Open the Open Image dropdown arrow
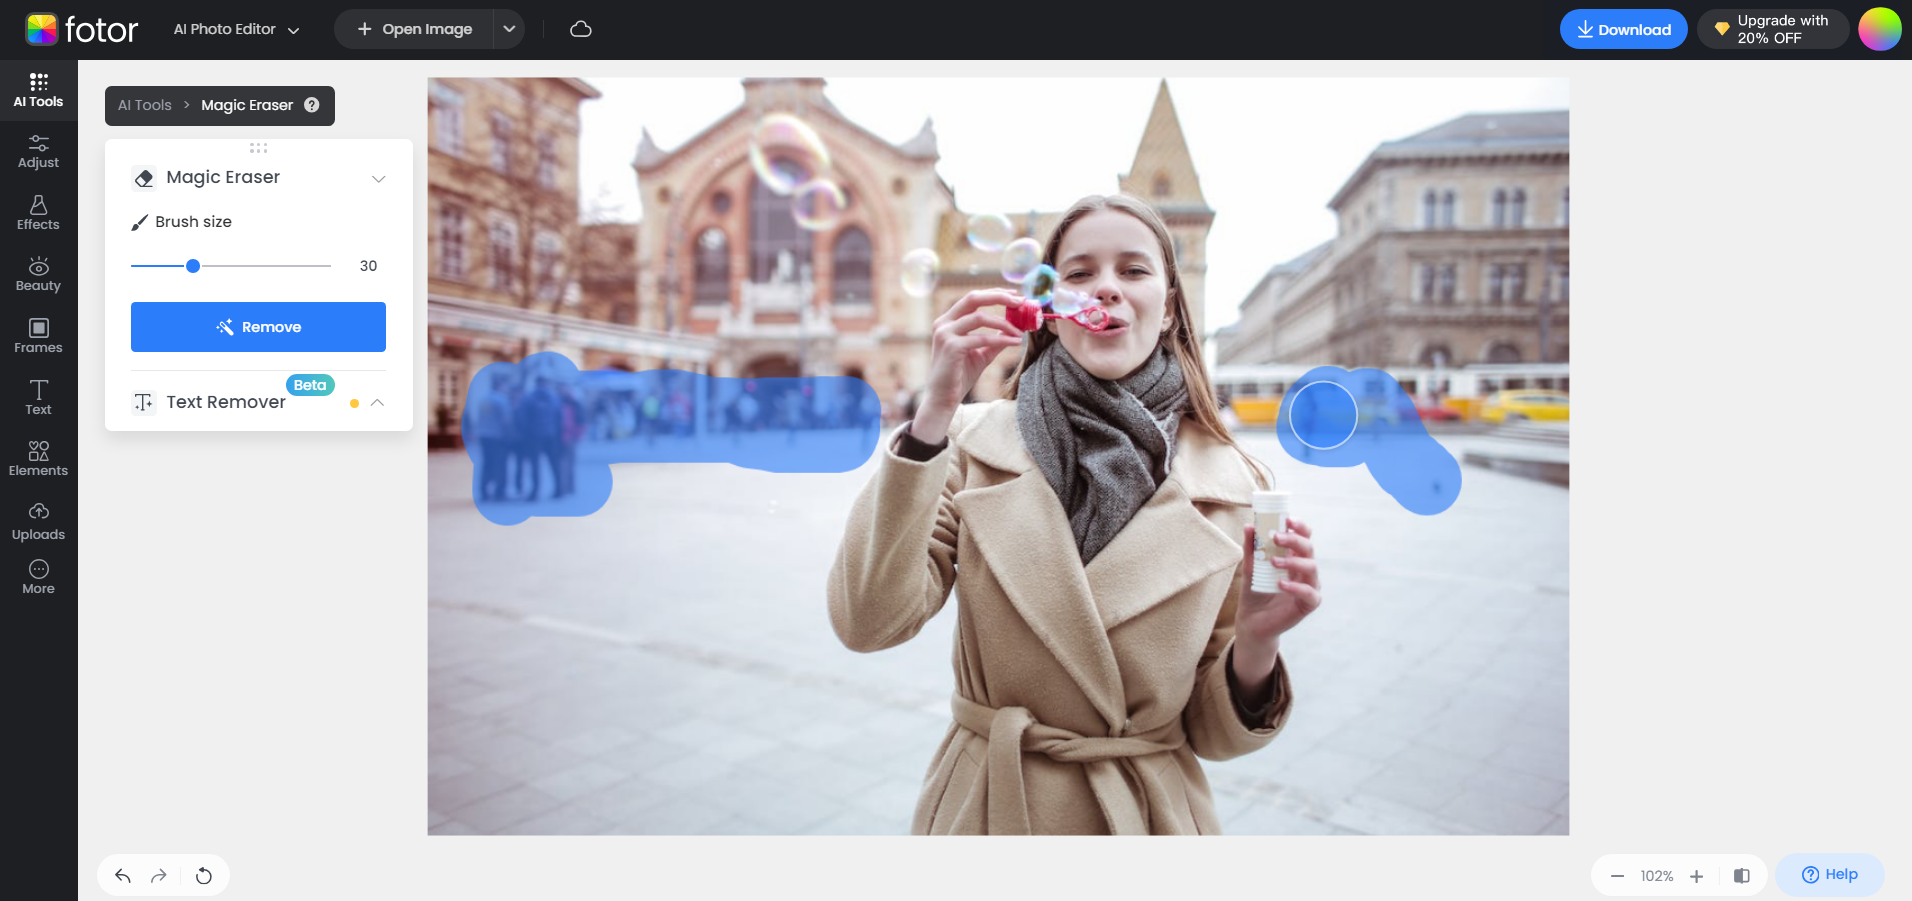Viewport: 1912px width, 901px height. tap(509, 29)
